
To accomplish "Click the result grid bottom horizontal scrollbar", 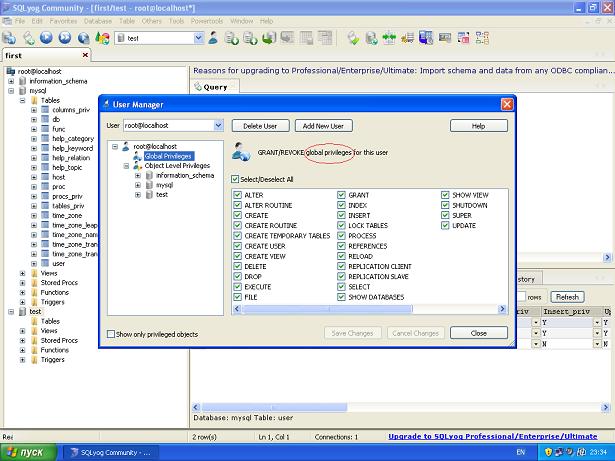I will [275, 407].
